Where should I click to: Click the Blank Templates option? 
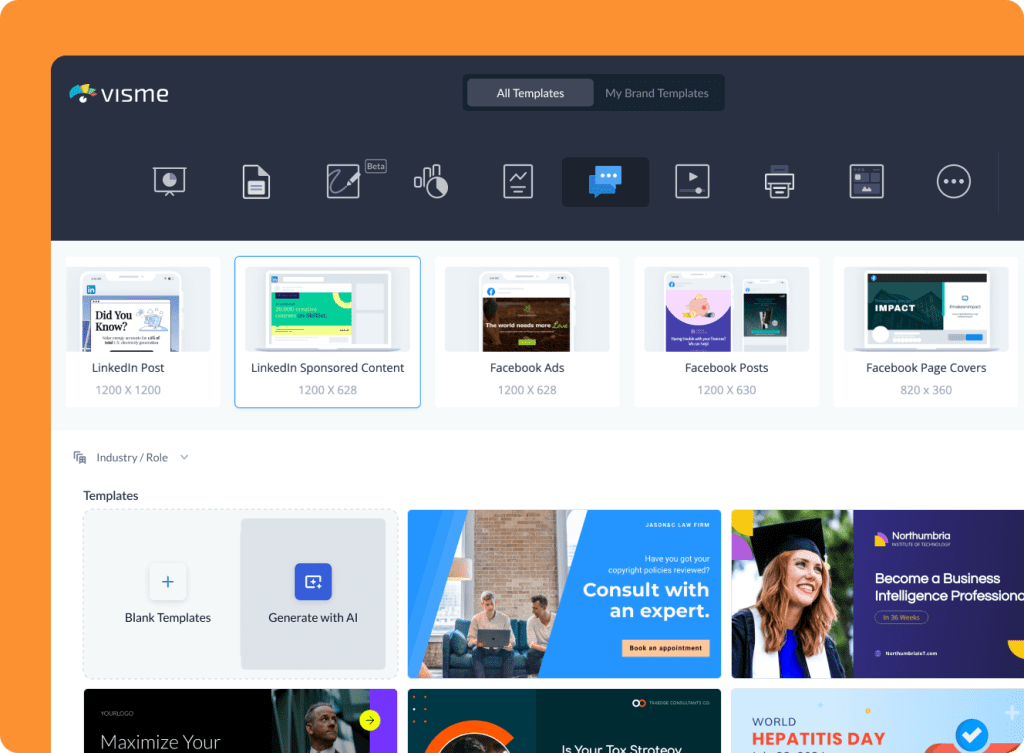(168, 593)
